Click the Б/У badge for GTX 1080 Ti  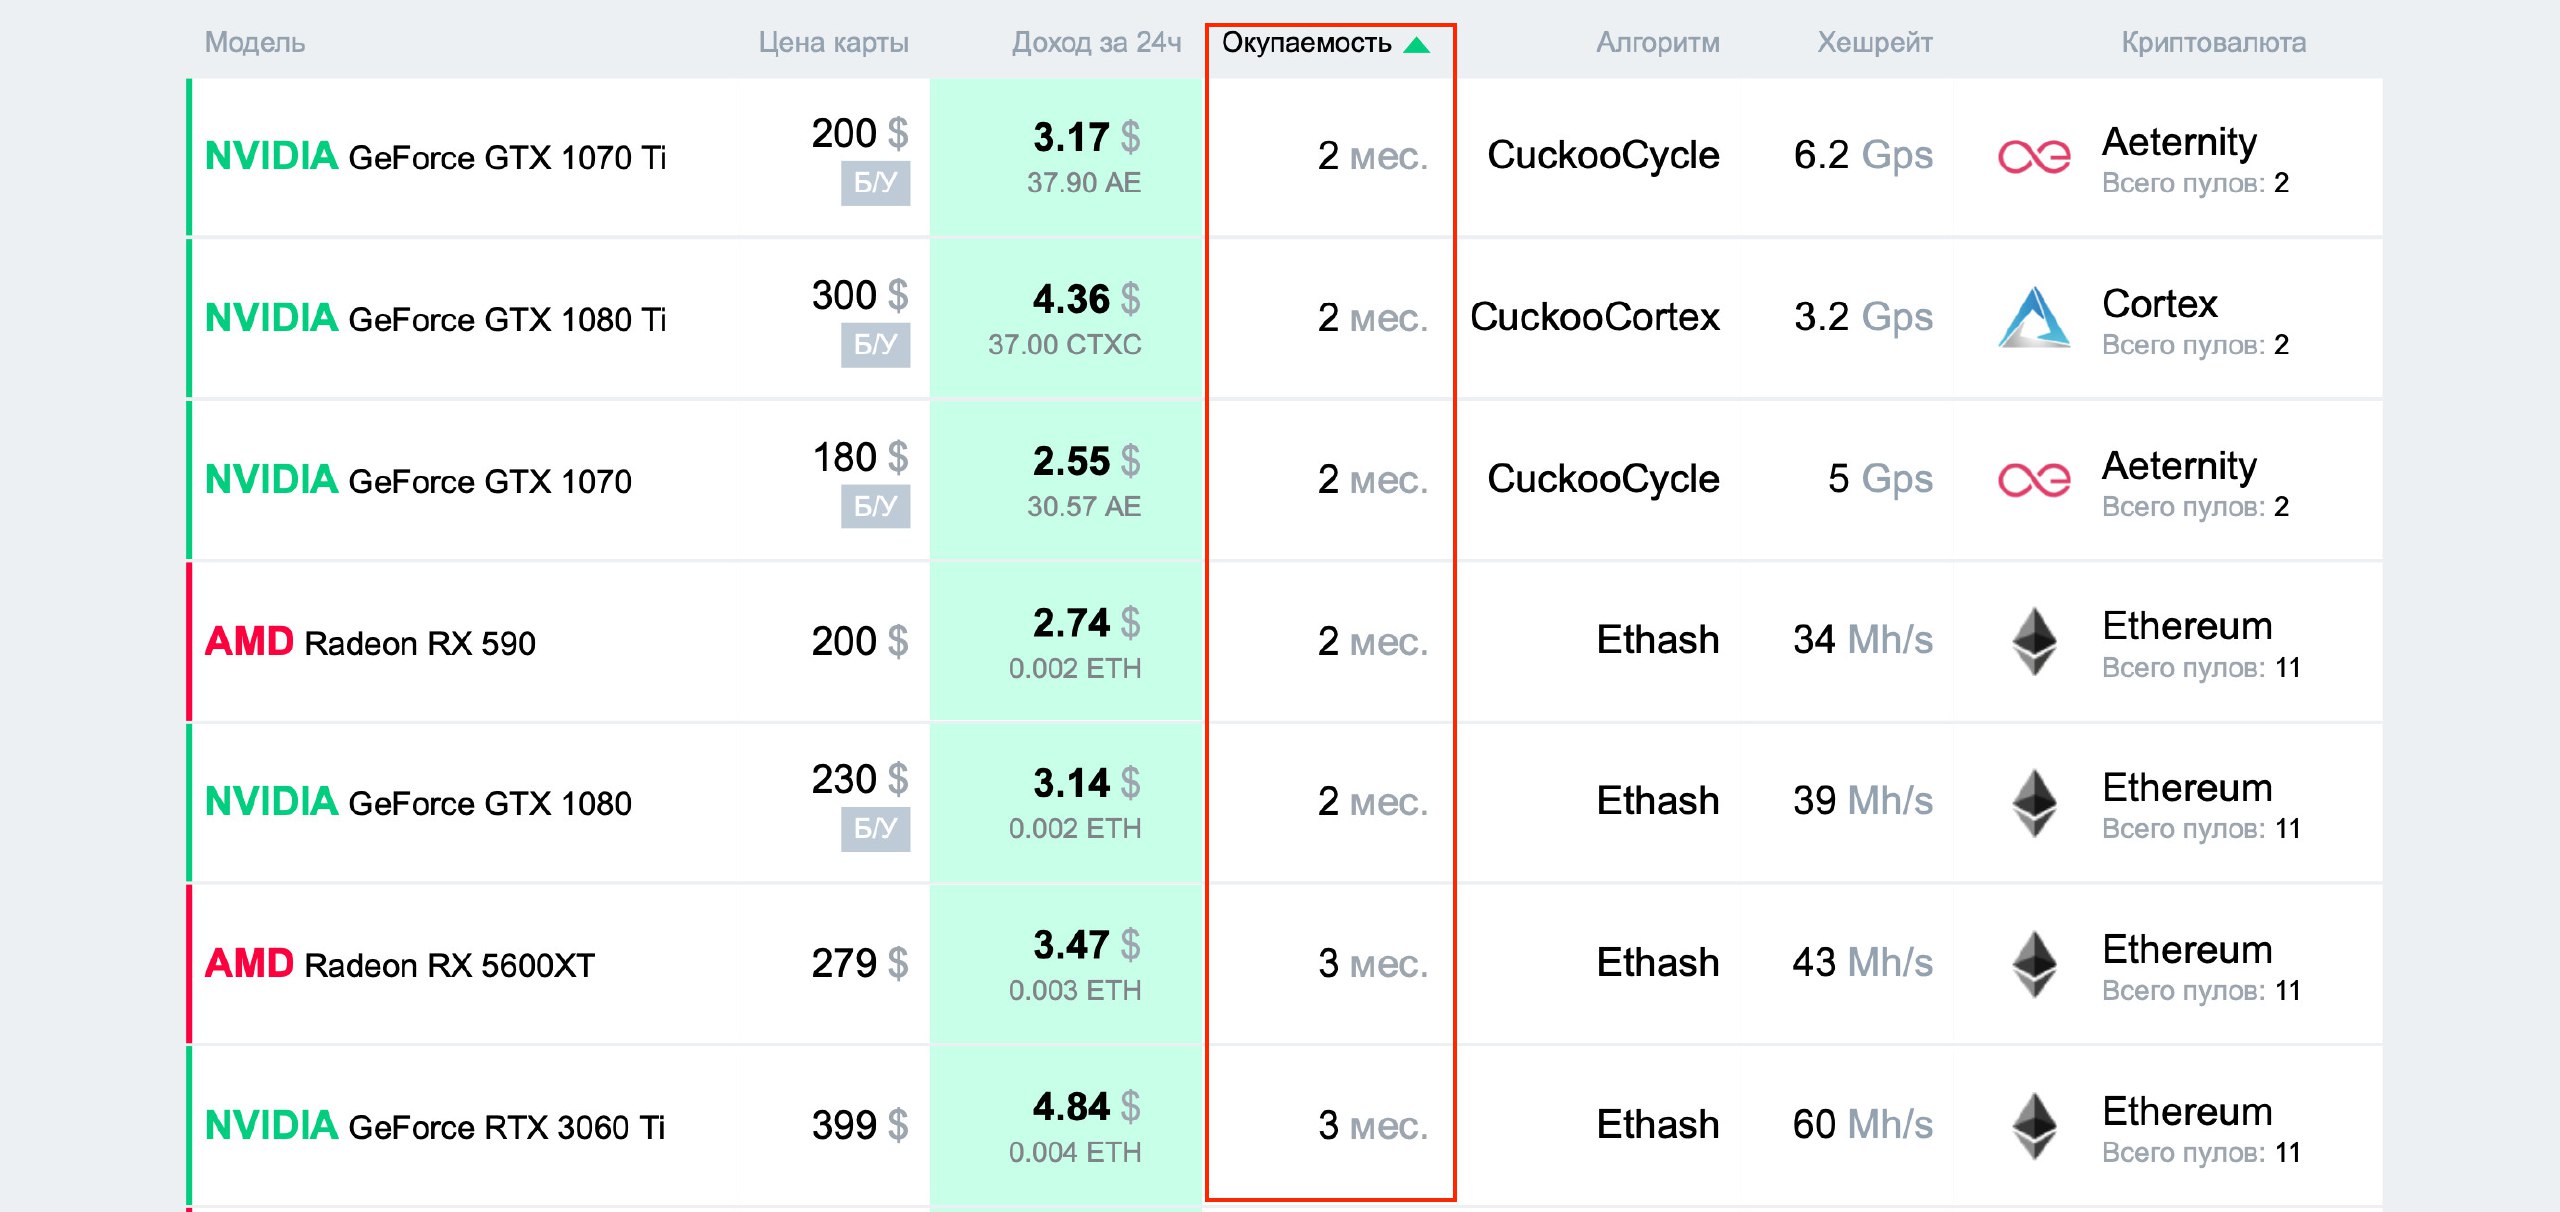[875, 345]
